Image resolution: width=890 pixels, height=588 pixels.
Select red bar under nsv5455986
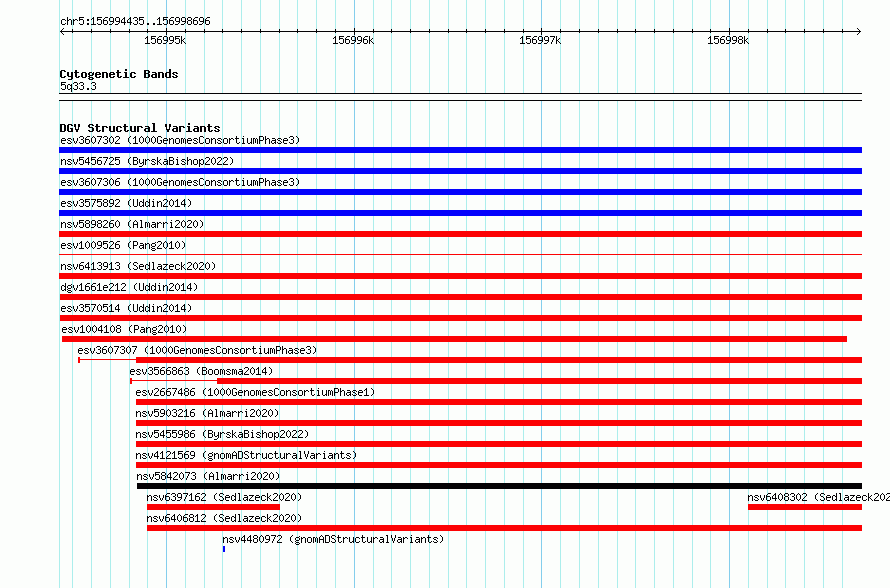pos(499,444)
